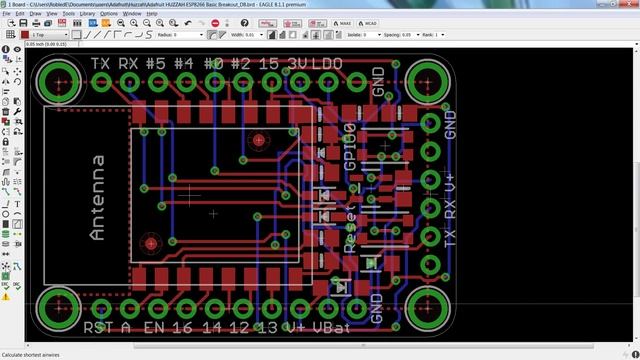This screenshot has height=360, width=640.
Task: Run Ratsnest from the left toolbar
Action: pyautogui.click(x=6, y=266)
